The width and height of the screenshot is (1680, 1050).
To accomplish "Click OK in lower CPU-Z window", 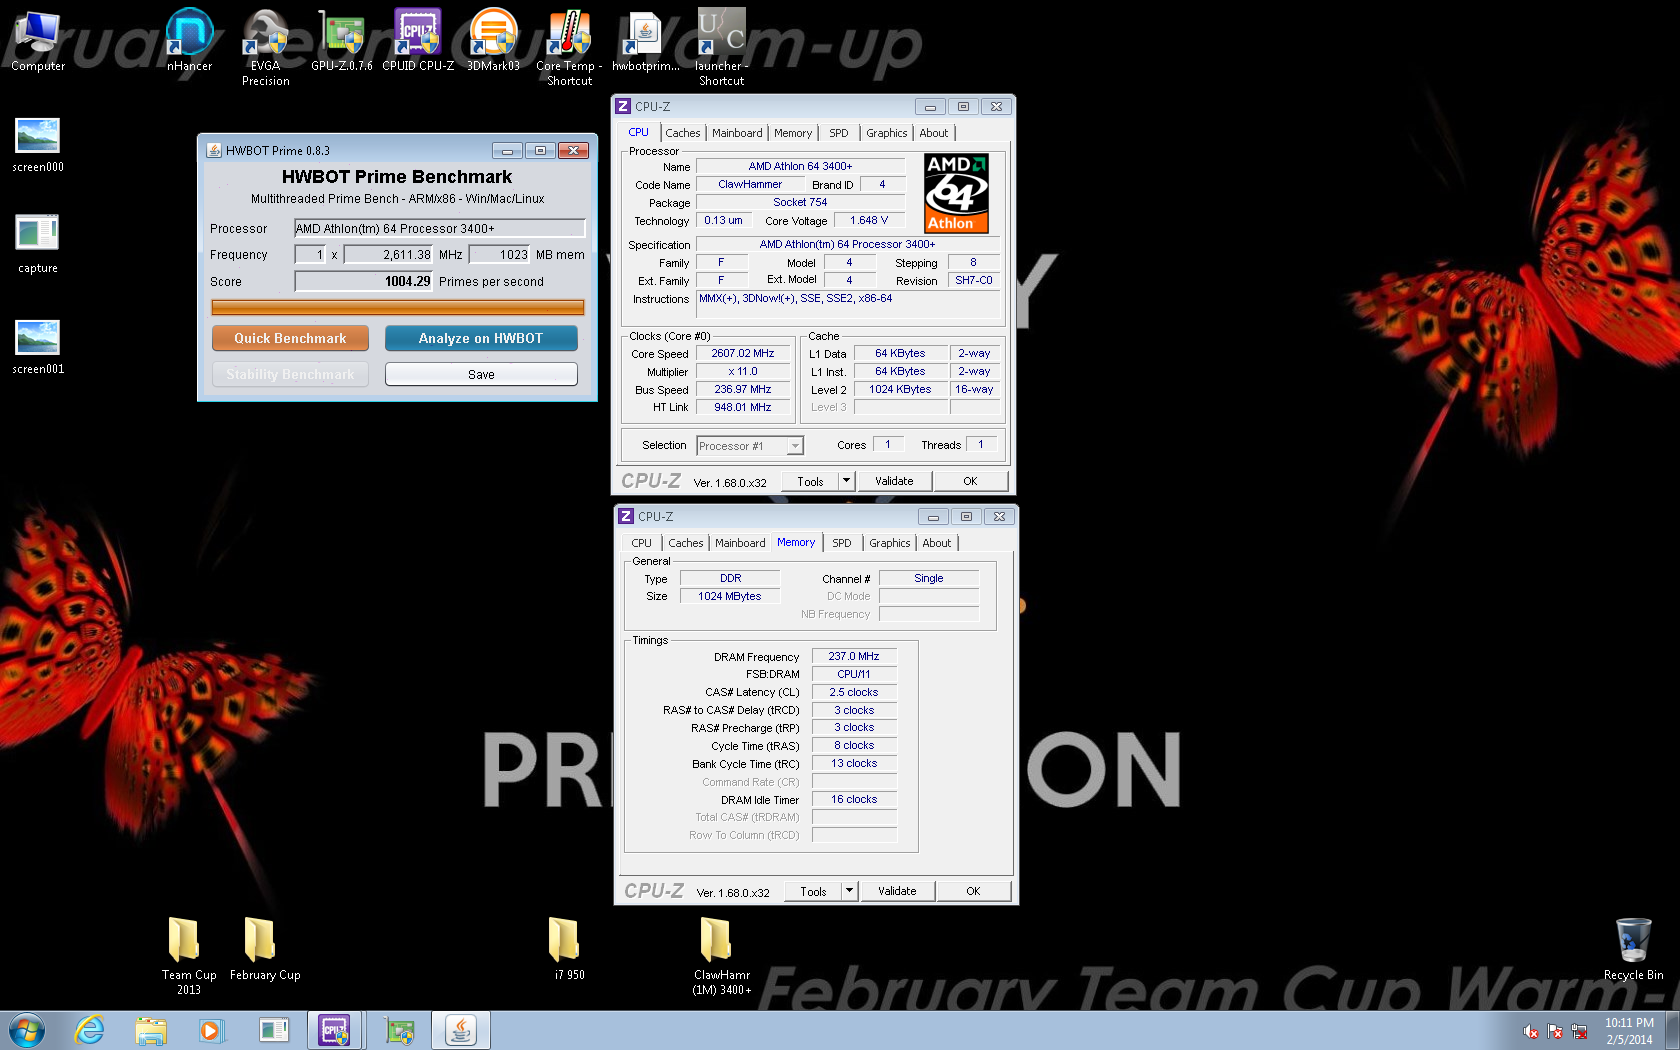I will [973, 891].
